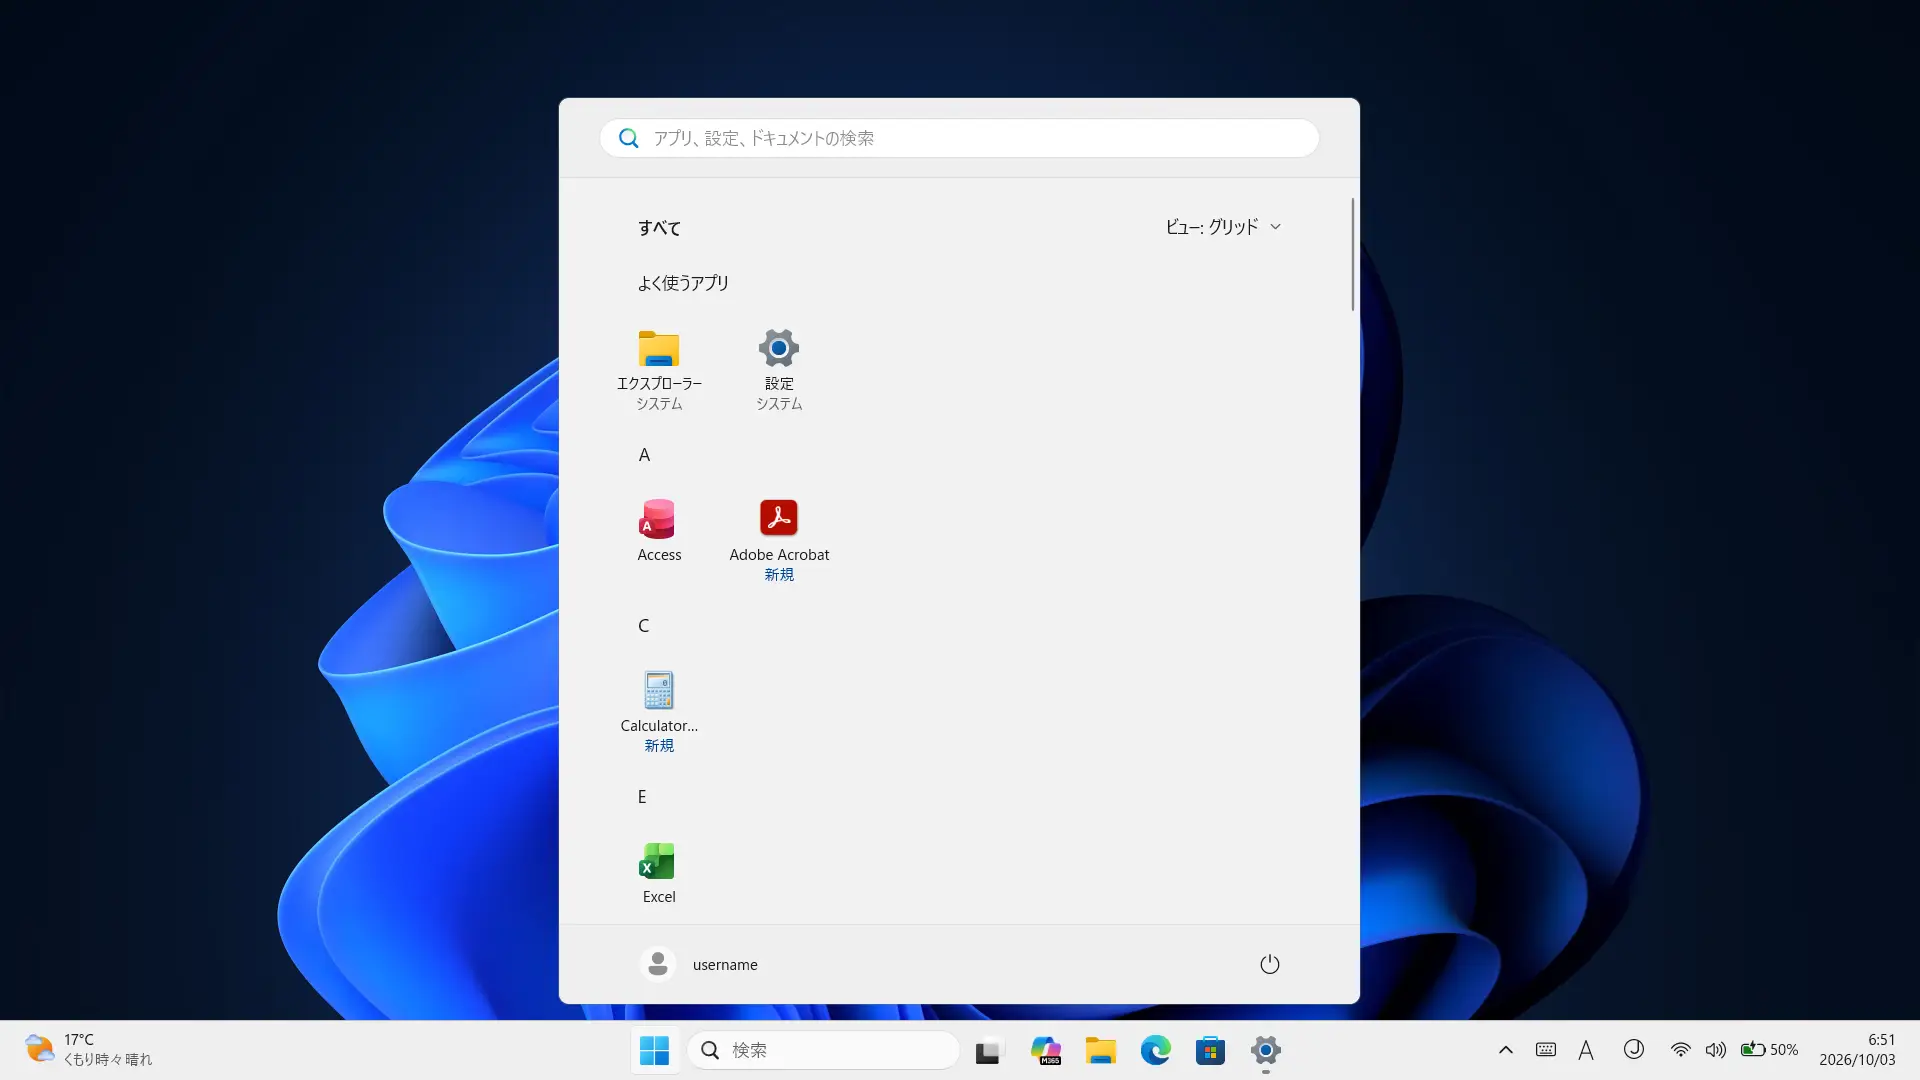Launch Excel from the app list

point(659,873)
